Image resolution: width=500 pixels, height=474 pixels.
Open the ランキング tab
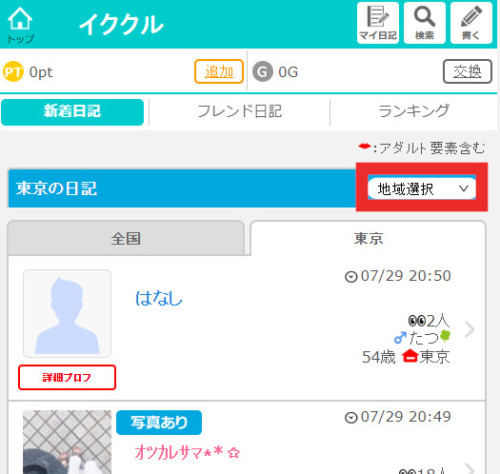414,112
